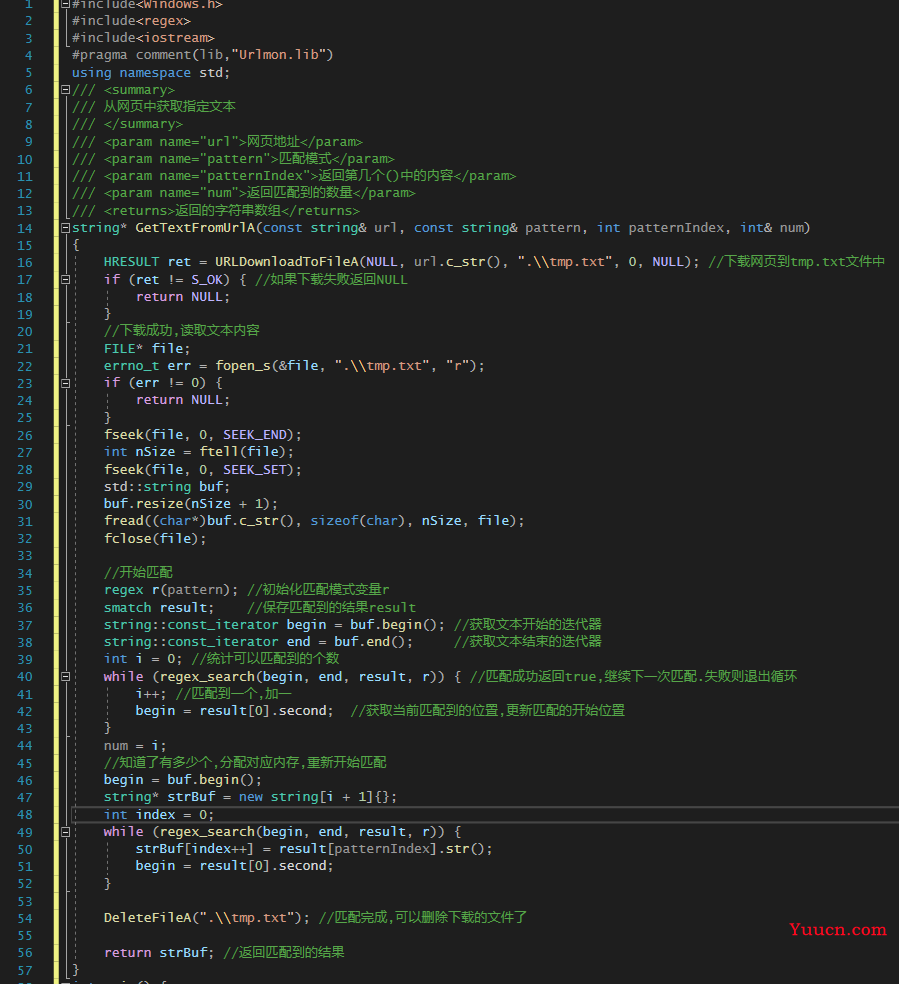Viewport: 899px width, 984px height.
Task: Click 'fseek(file, 0, SEEK_SET);' line
Action: coord(203,469)
